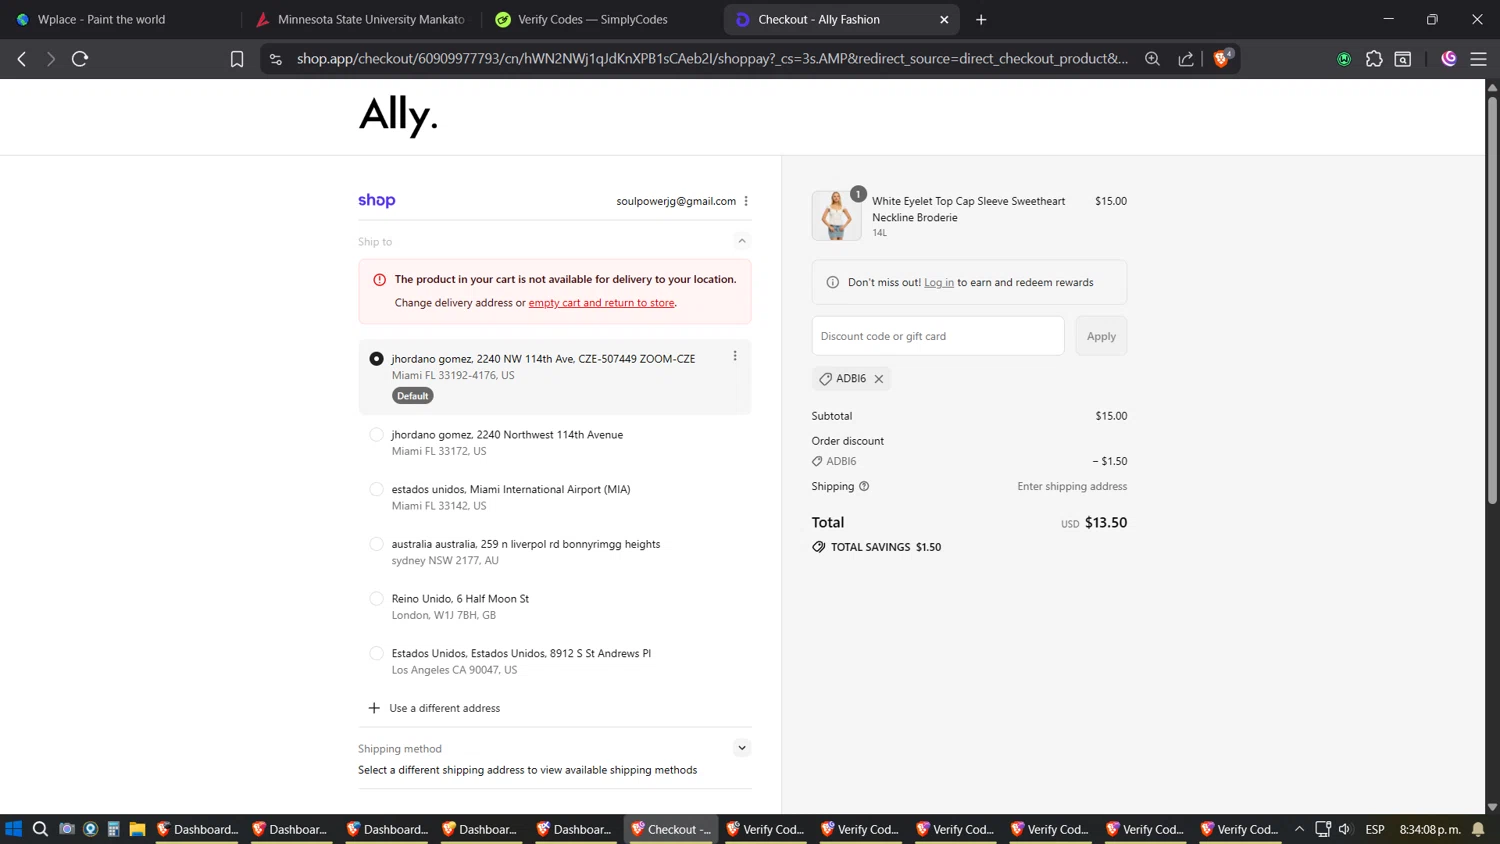Collapse the Ship to section
1500x844 pixels.
742,241
